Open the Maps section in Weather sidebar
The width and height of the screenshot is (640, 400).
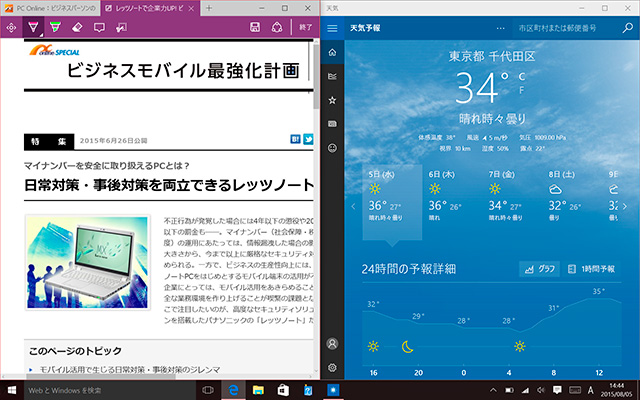pos(332,76)
